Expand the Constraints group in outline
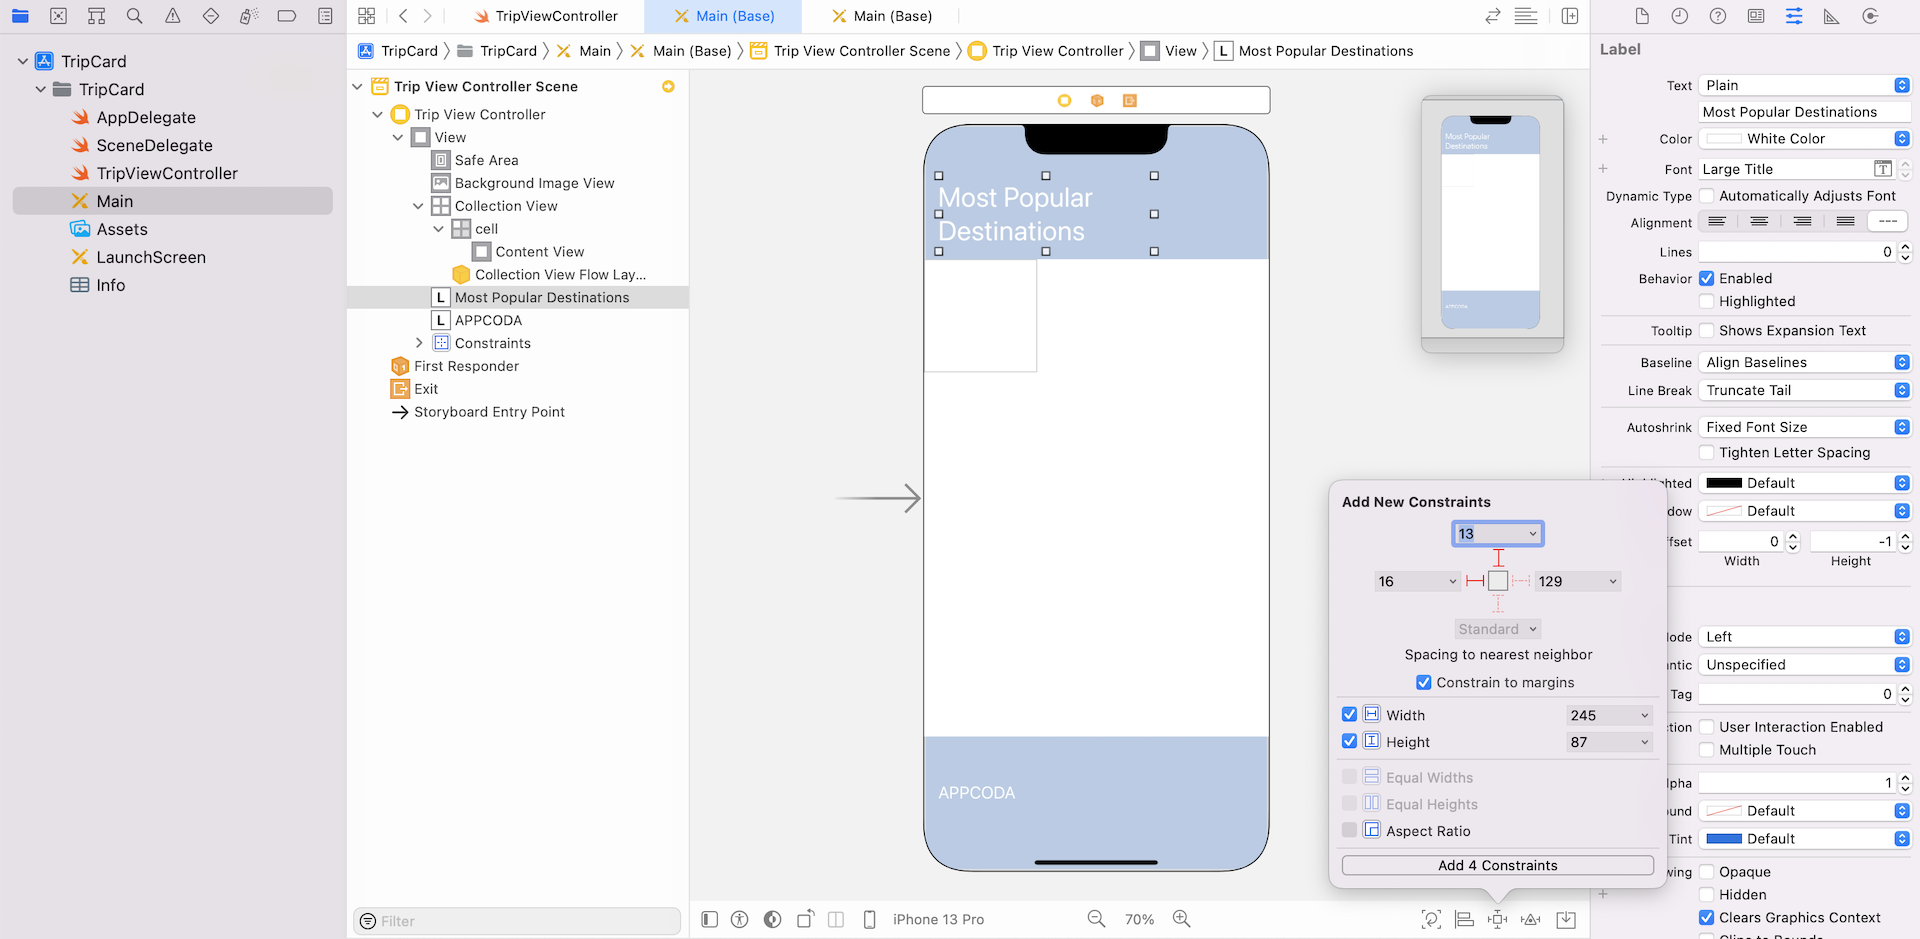1920x939 pixels. [x=419, y=343]
